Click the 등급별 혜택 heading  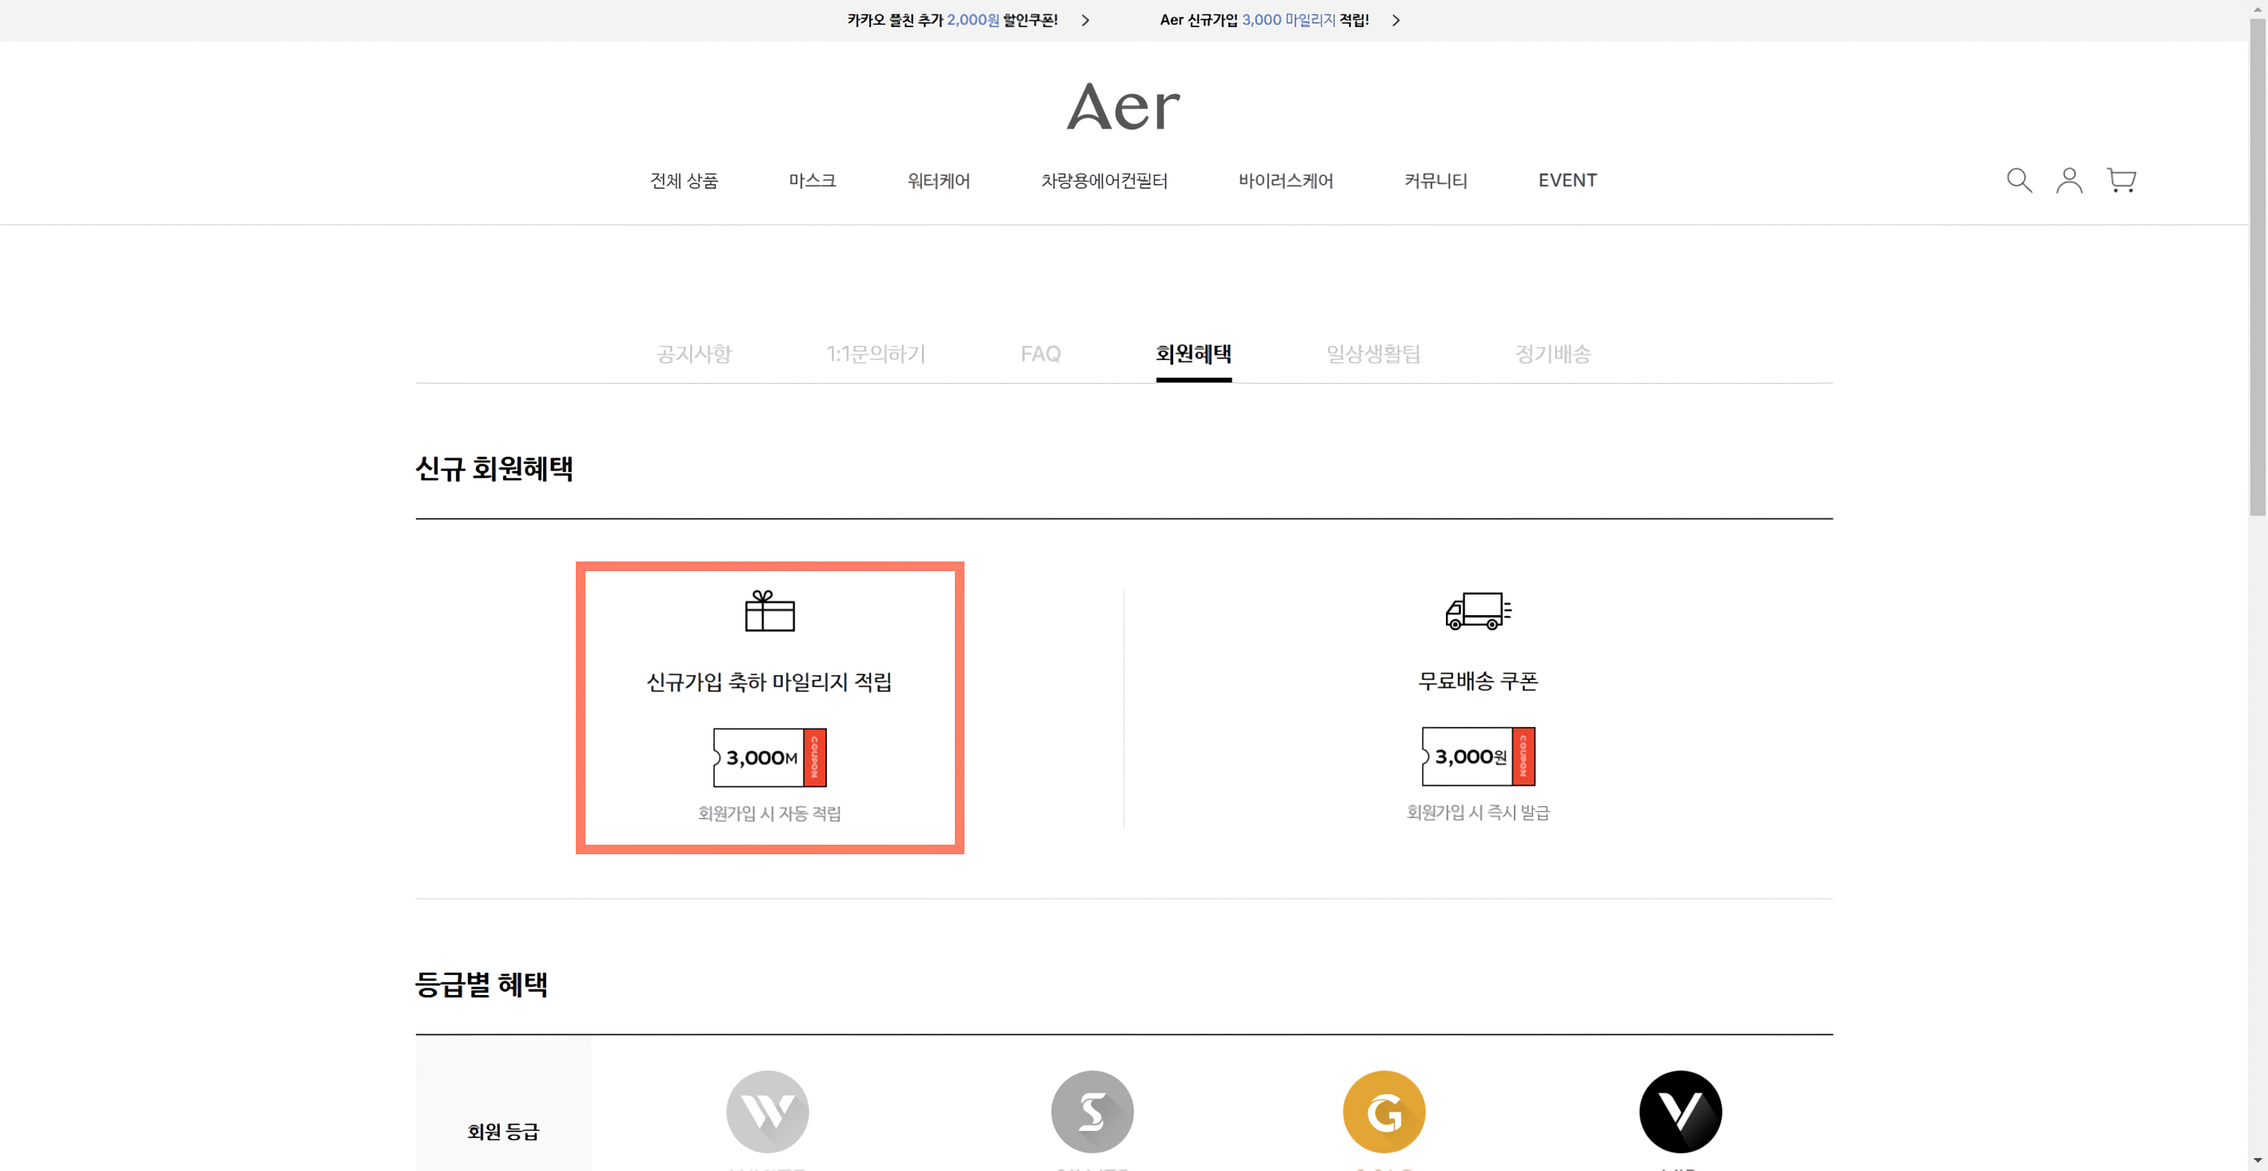click(x=481, y=985)
